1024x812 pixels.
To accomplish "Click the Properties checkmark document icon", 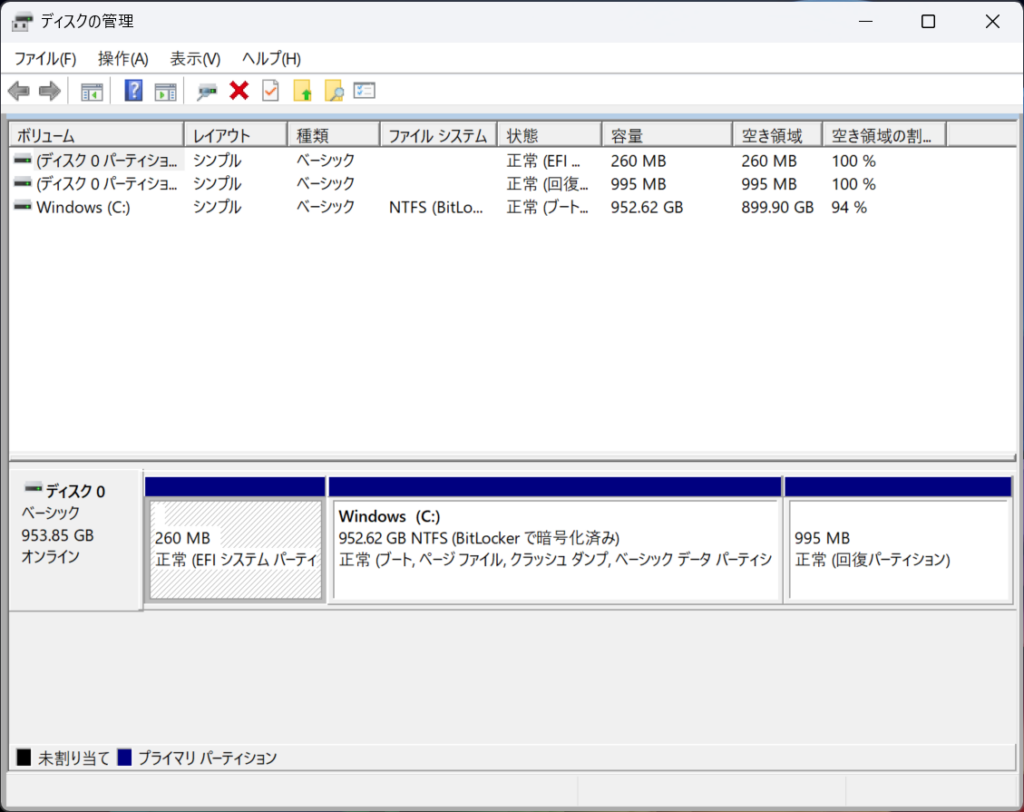I will point(270,91).
